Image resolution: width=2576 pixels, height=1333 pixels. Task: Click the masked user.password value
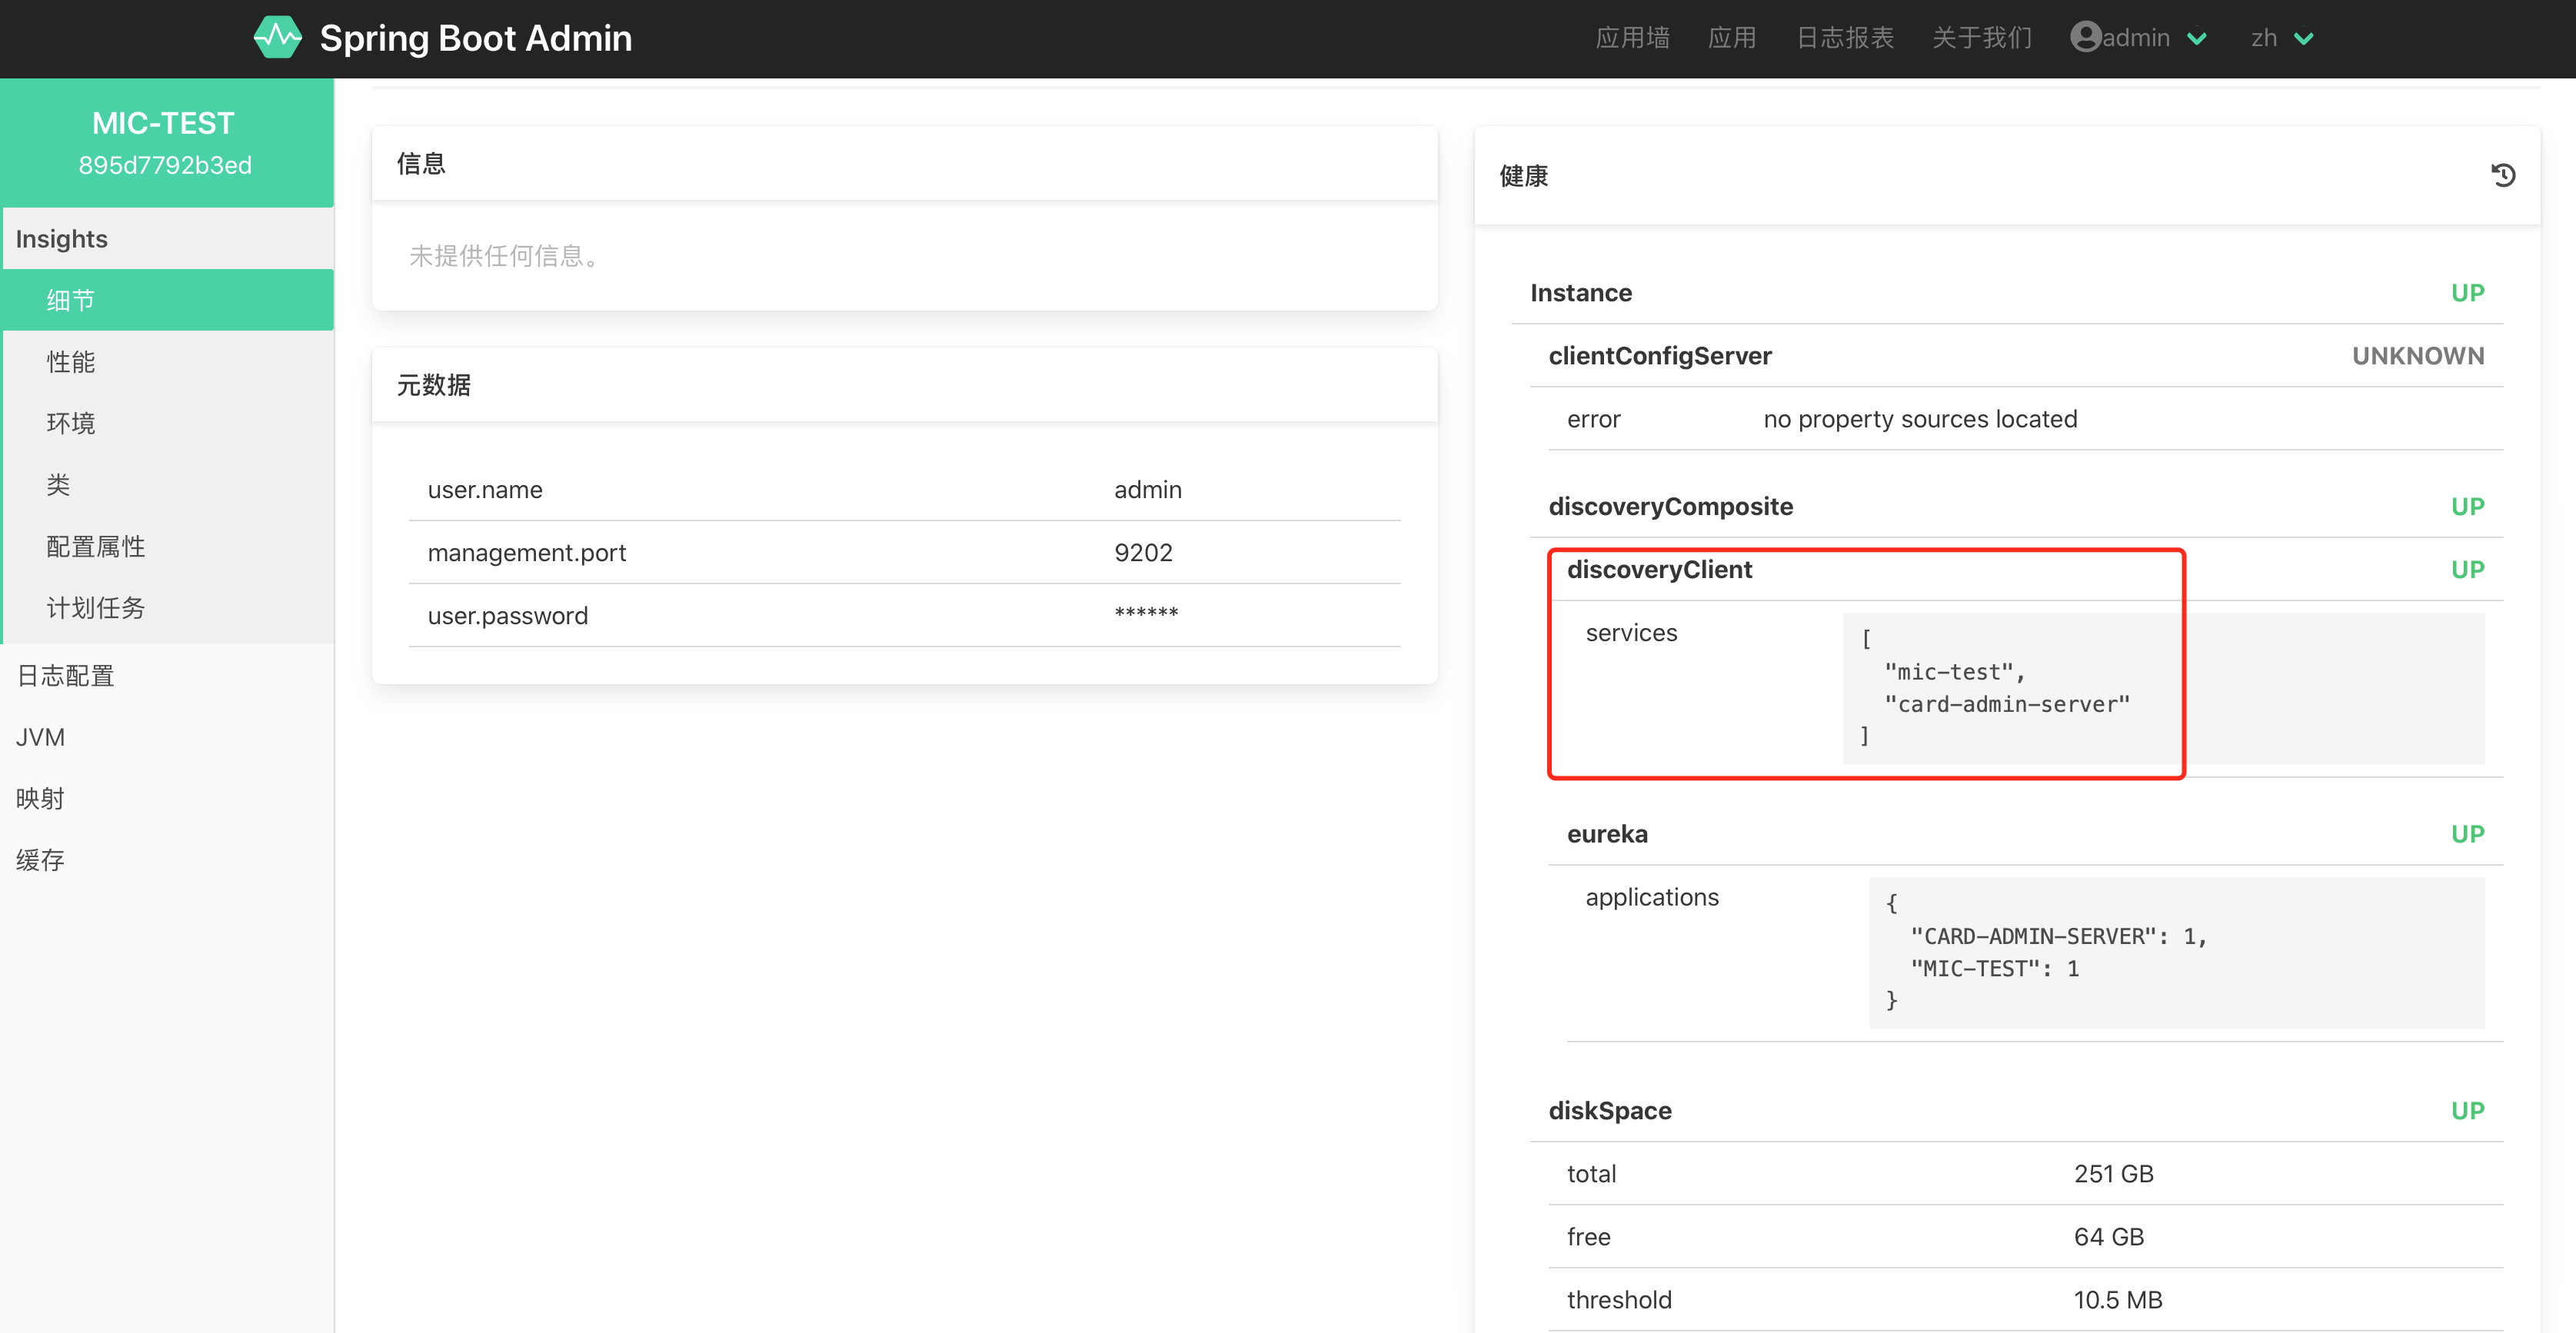(1146, 613)
